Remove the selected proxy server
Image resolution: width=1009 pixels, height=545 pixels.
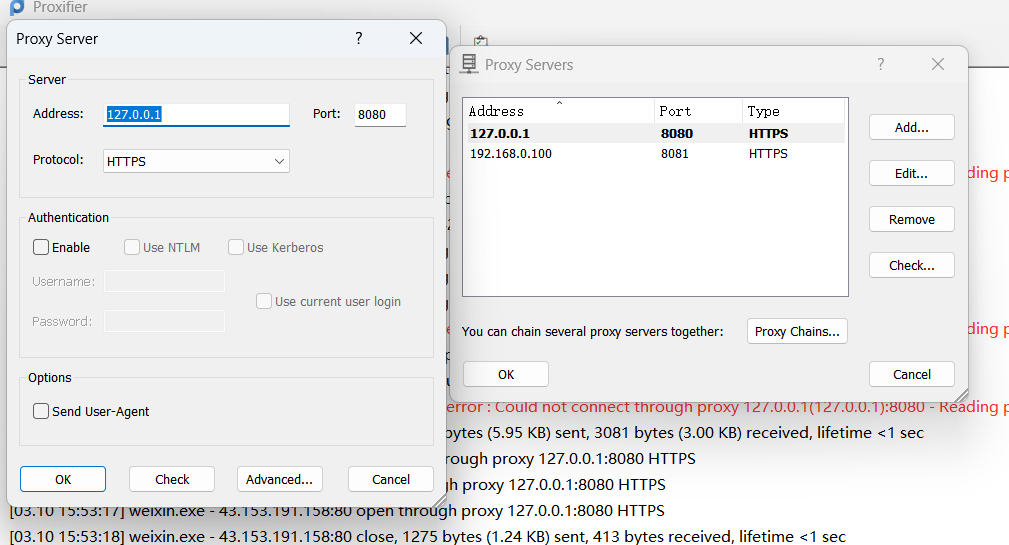tap(911, 219)
